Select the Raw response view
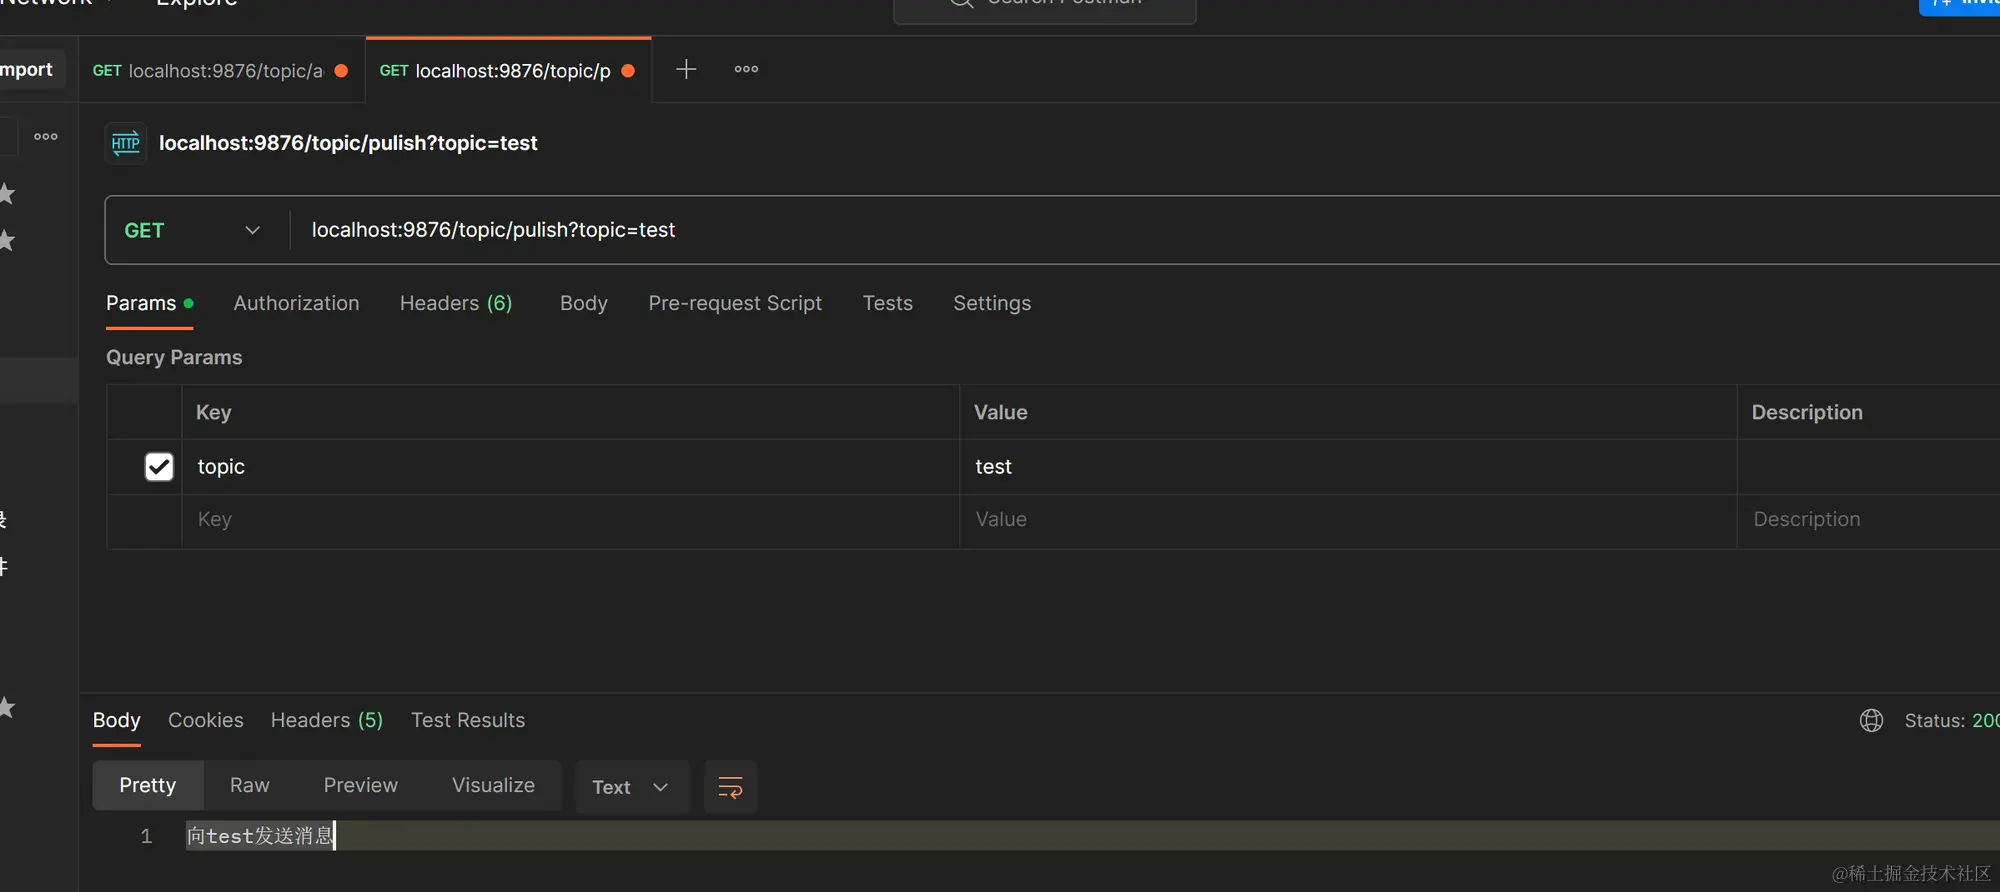Image resolution: width=2000 pixels, height=892 pixels. click(x=250, y=785)
